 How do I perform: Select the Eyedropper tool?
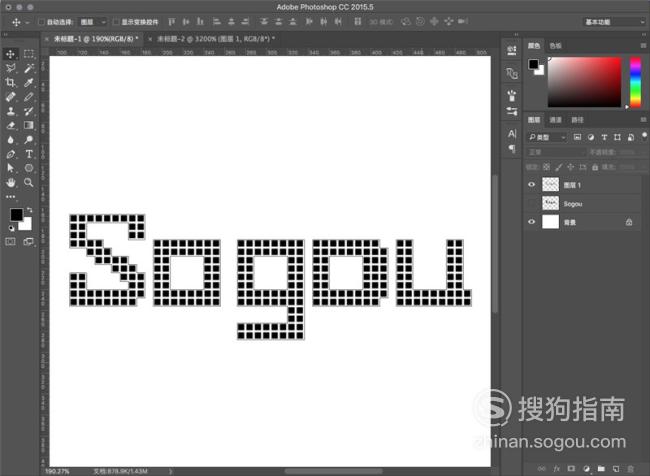coord(29,83)
